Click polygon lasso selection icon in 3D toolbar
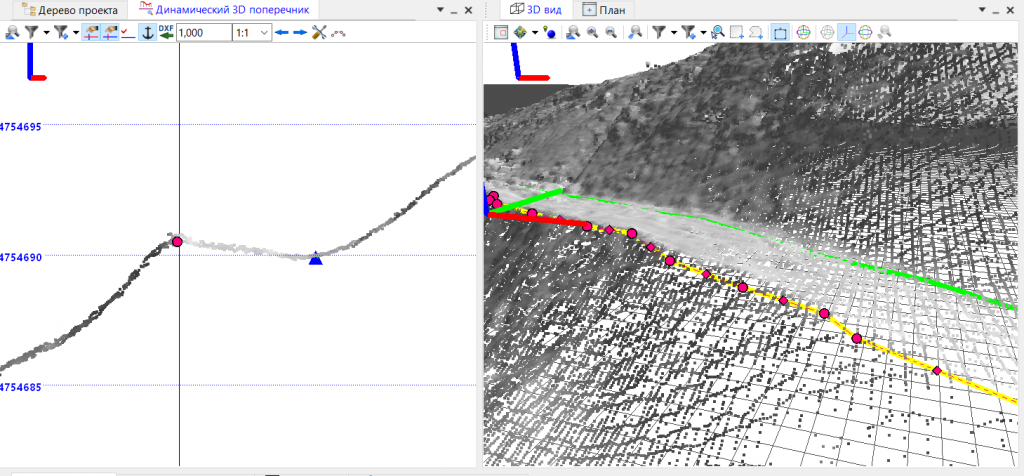 [756, 33]
